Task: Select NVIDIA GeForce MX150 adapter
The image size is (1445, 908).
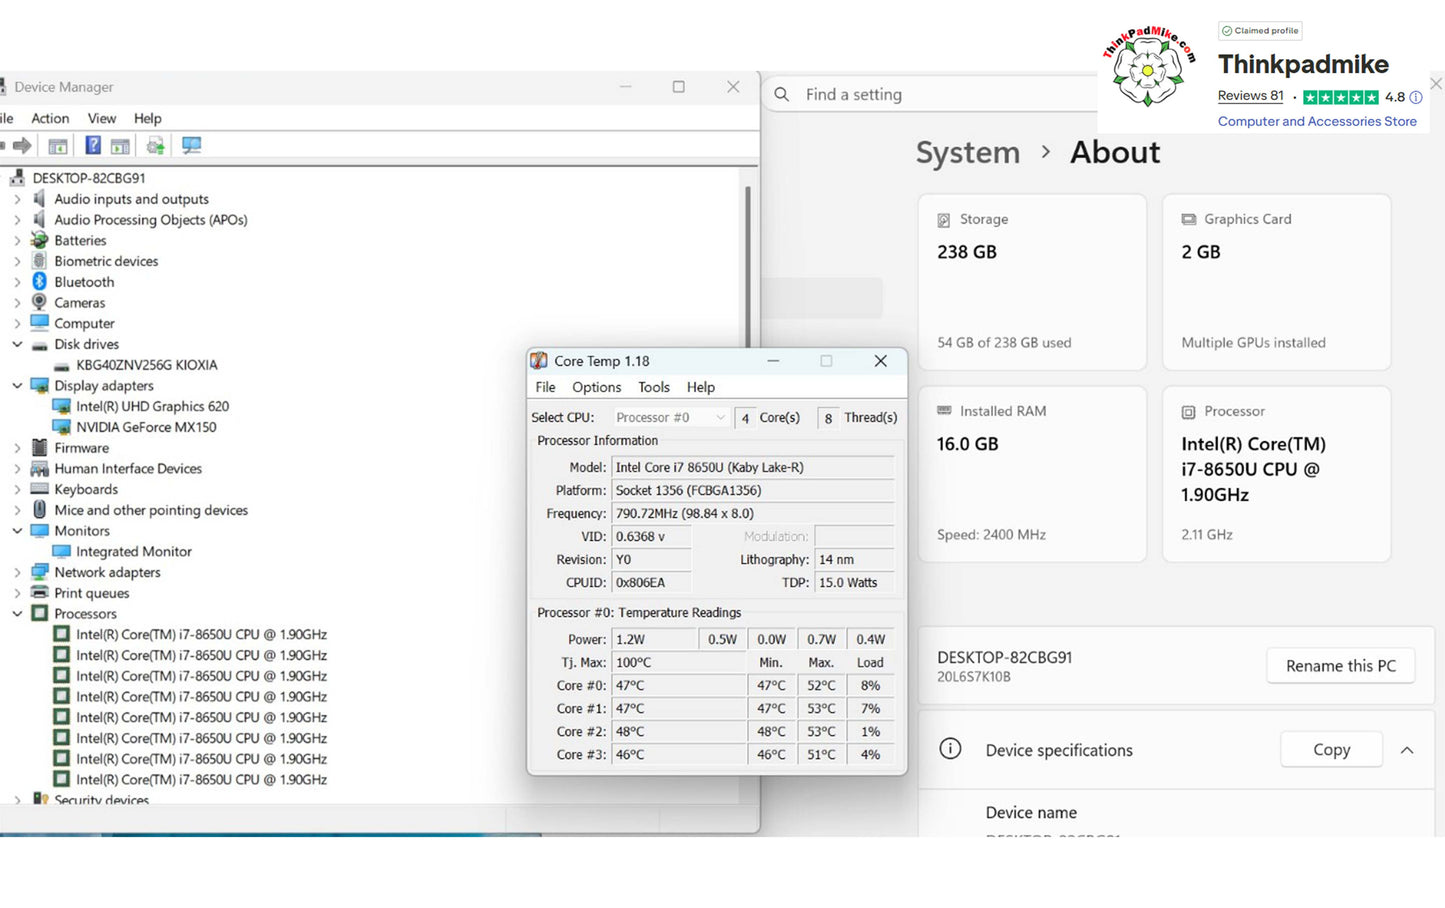Action: pos(146,427)
